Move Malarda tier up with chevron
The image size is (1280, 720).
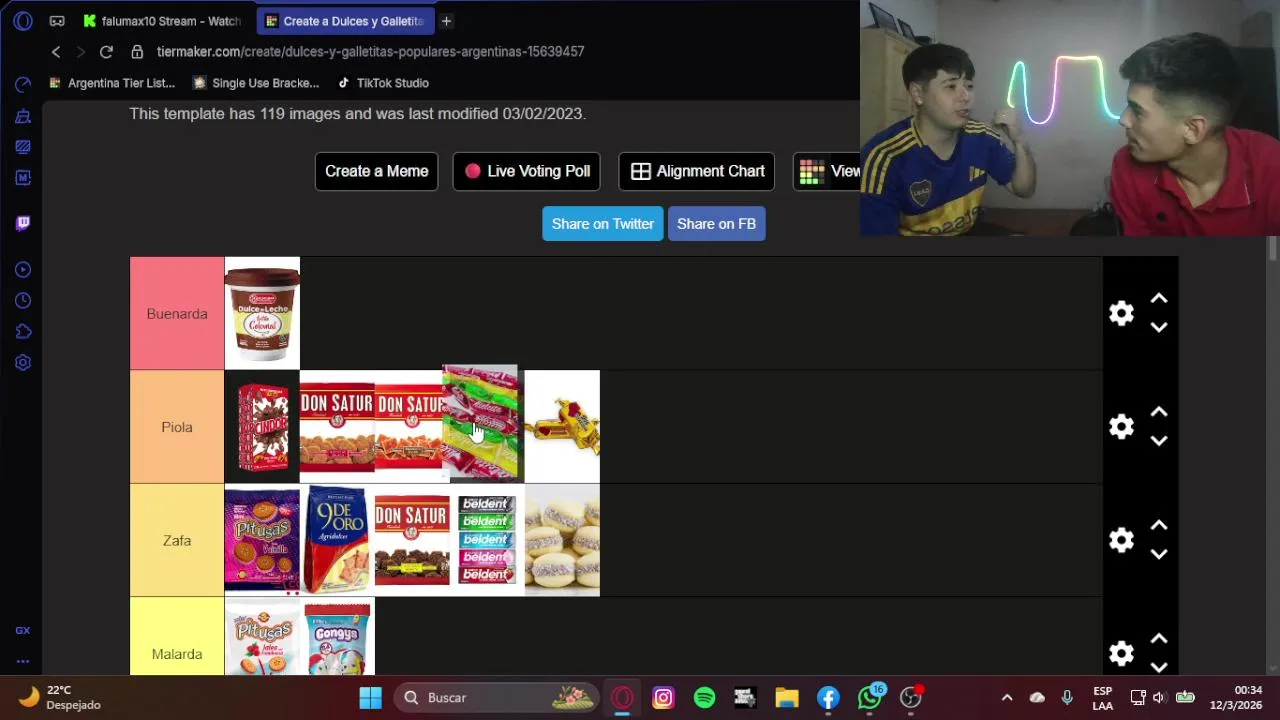1159,639
